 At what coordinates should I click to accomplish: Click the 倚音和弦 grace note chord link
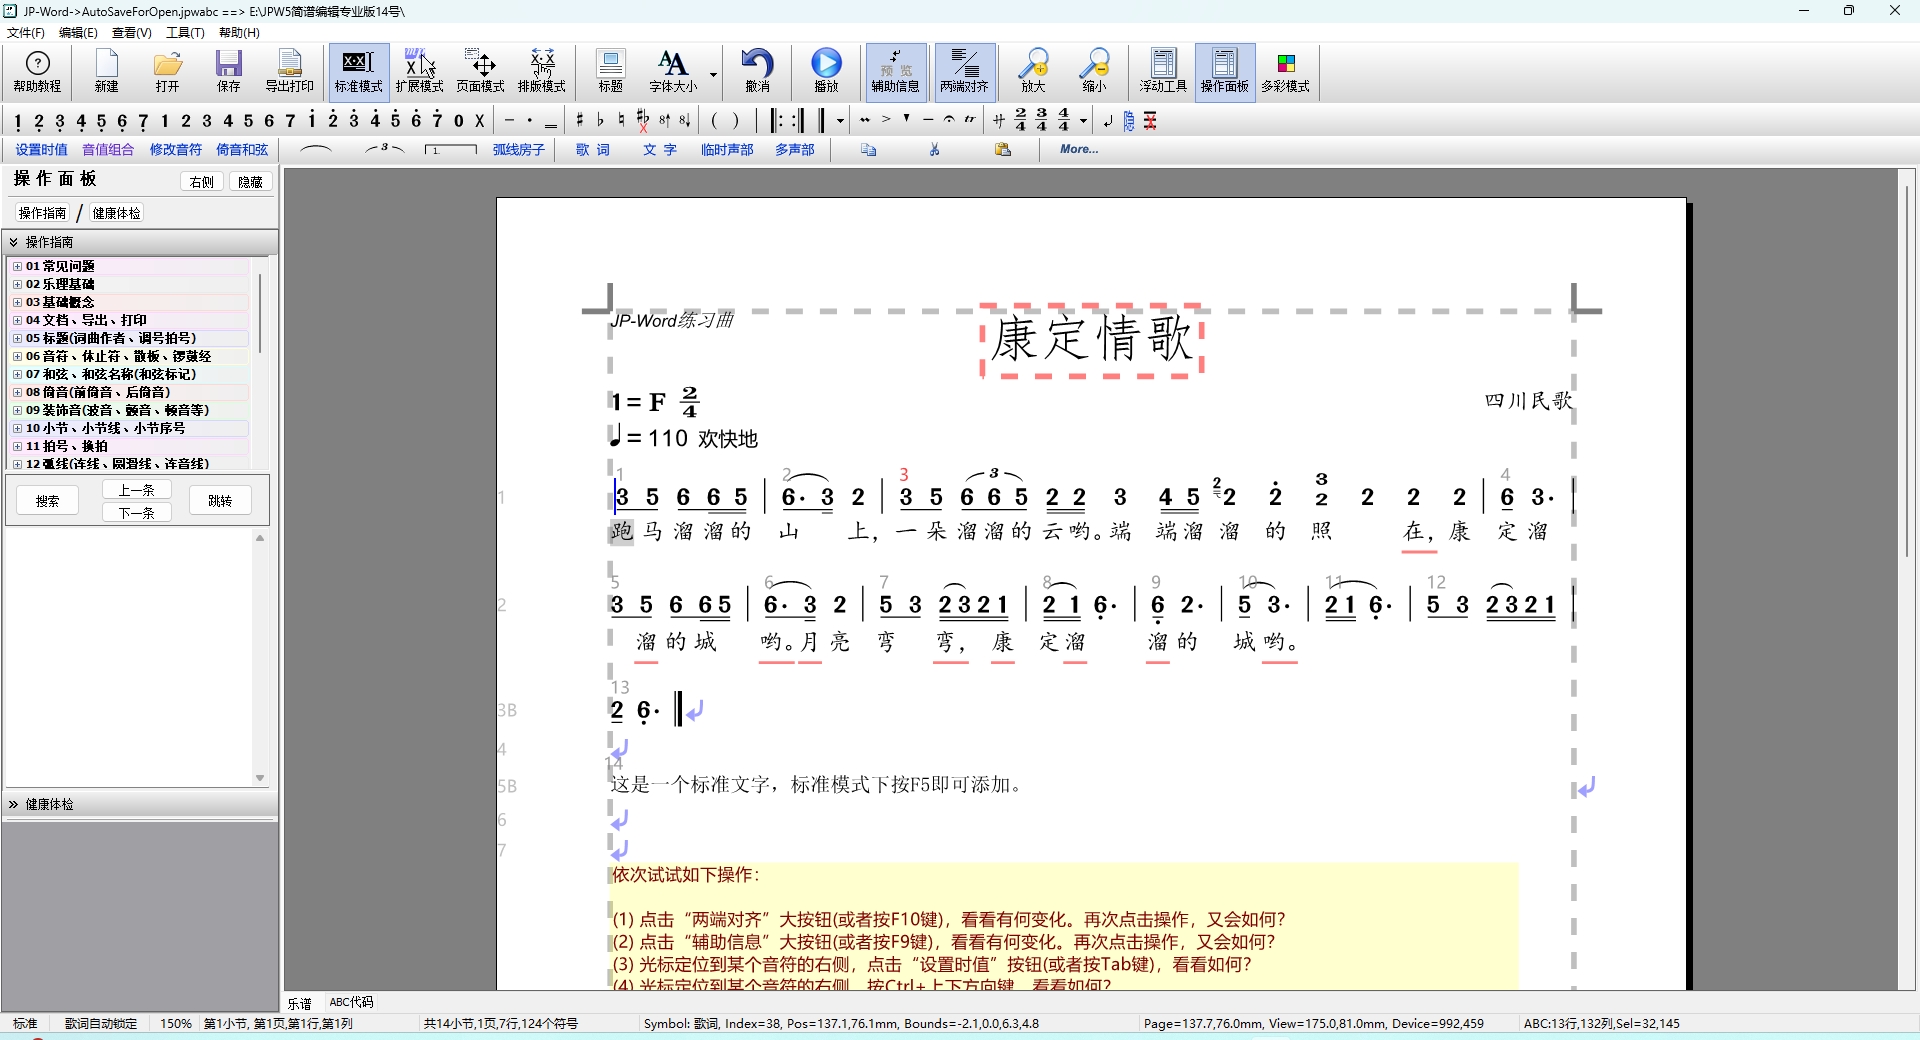(x=242, y=150)
